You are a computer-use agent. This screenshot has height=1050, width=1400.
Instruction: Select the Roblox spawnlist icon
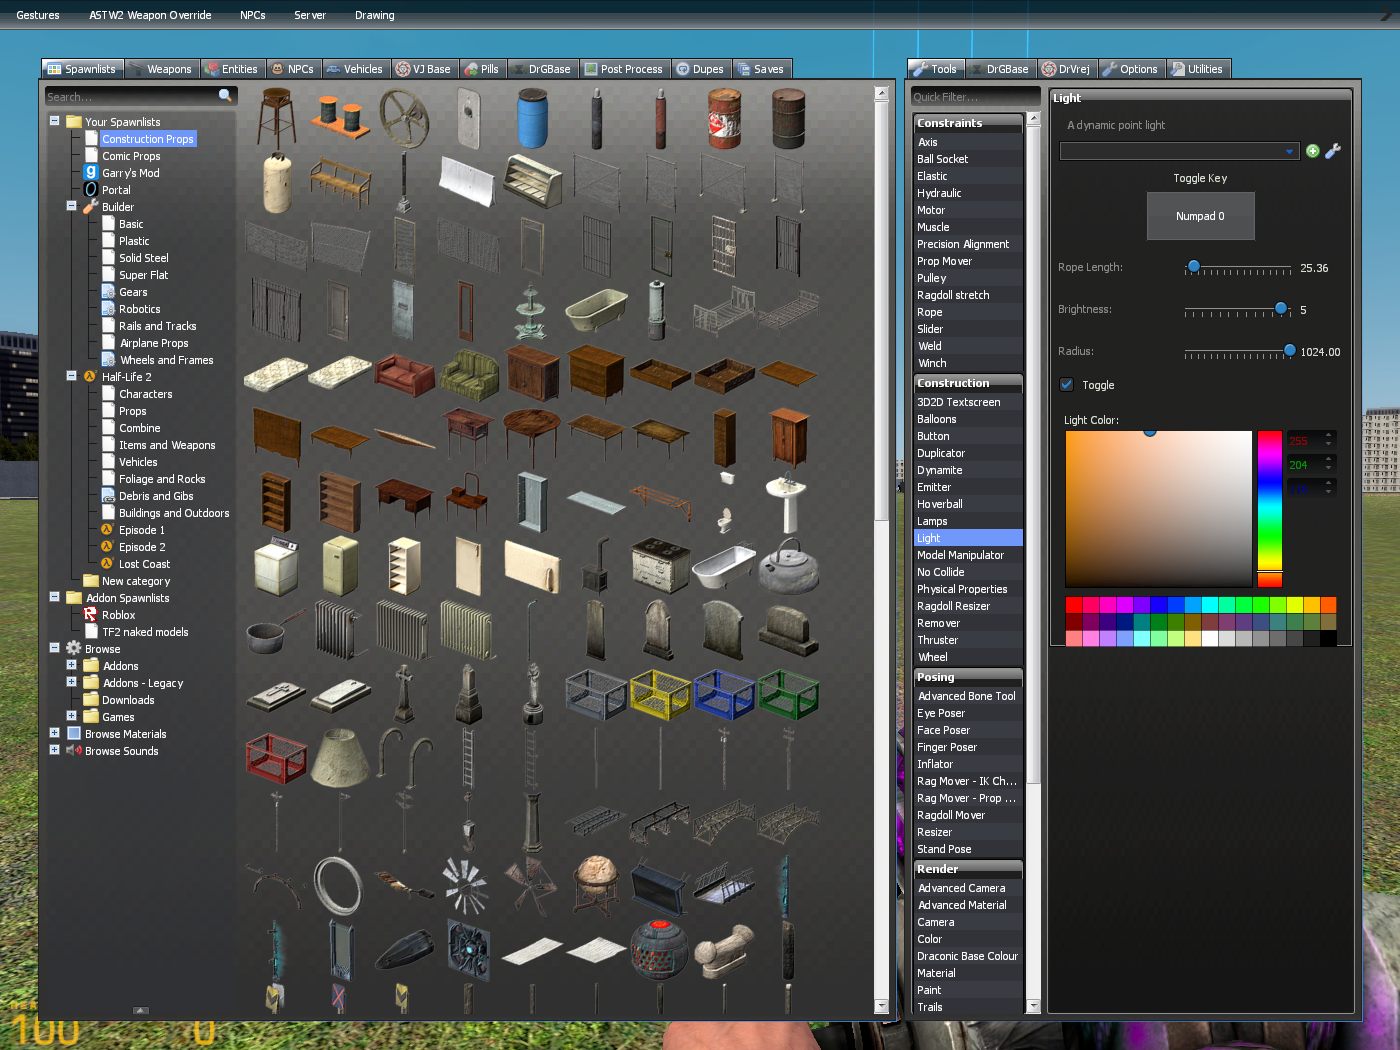pos(91,615)
